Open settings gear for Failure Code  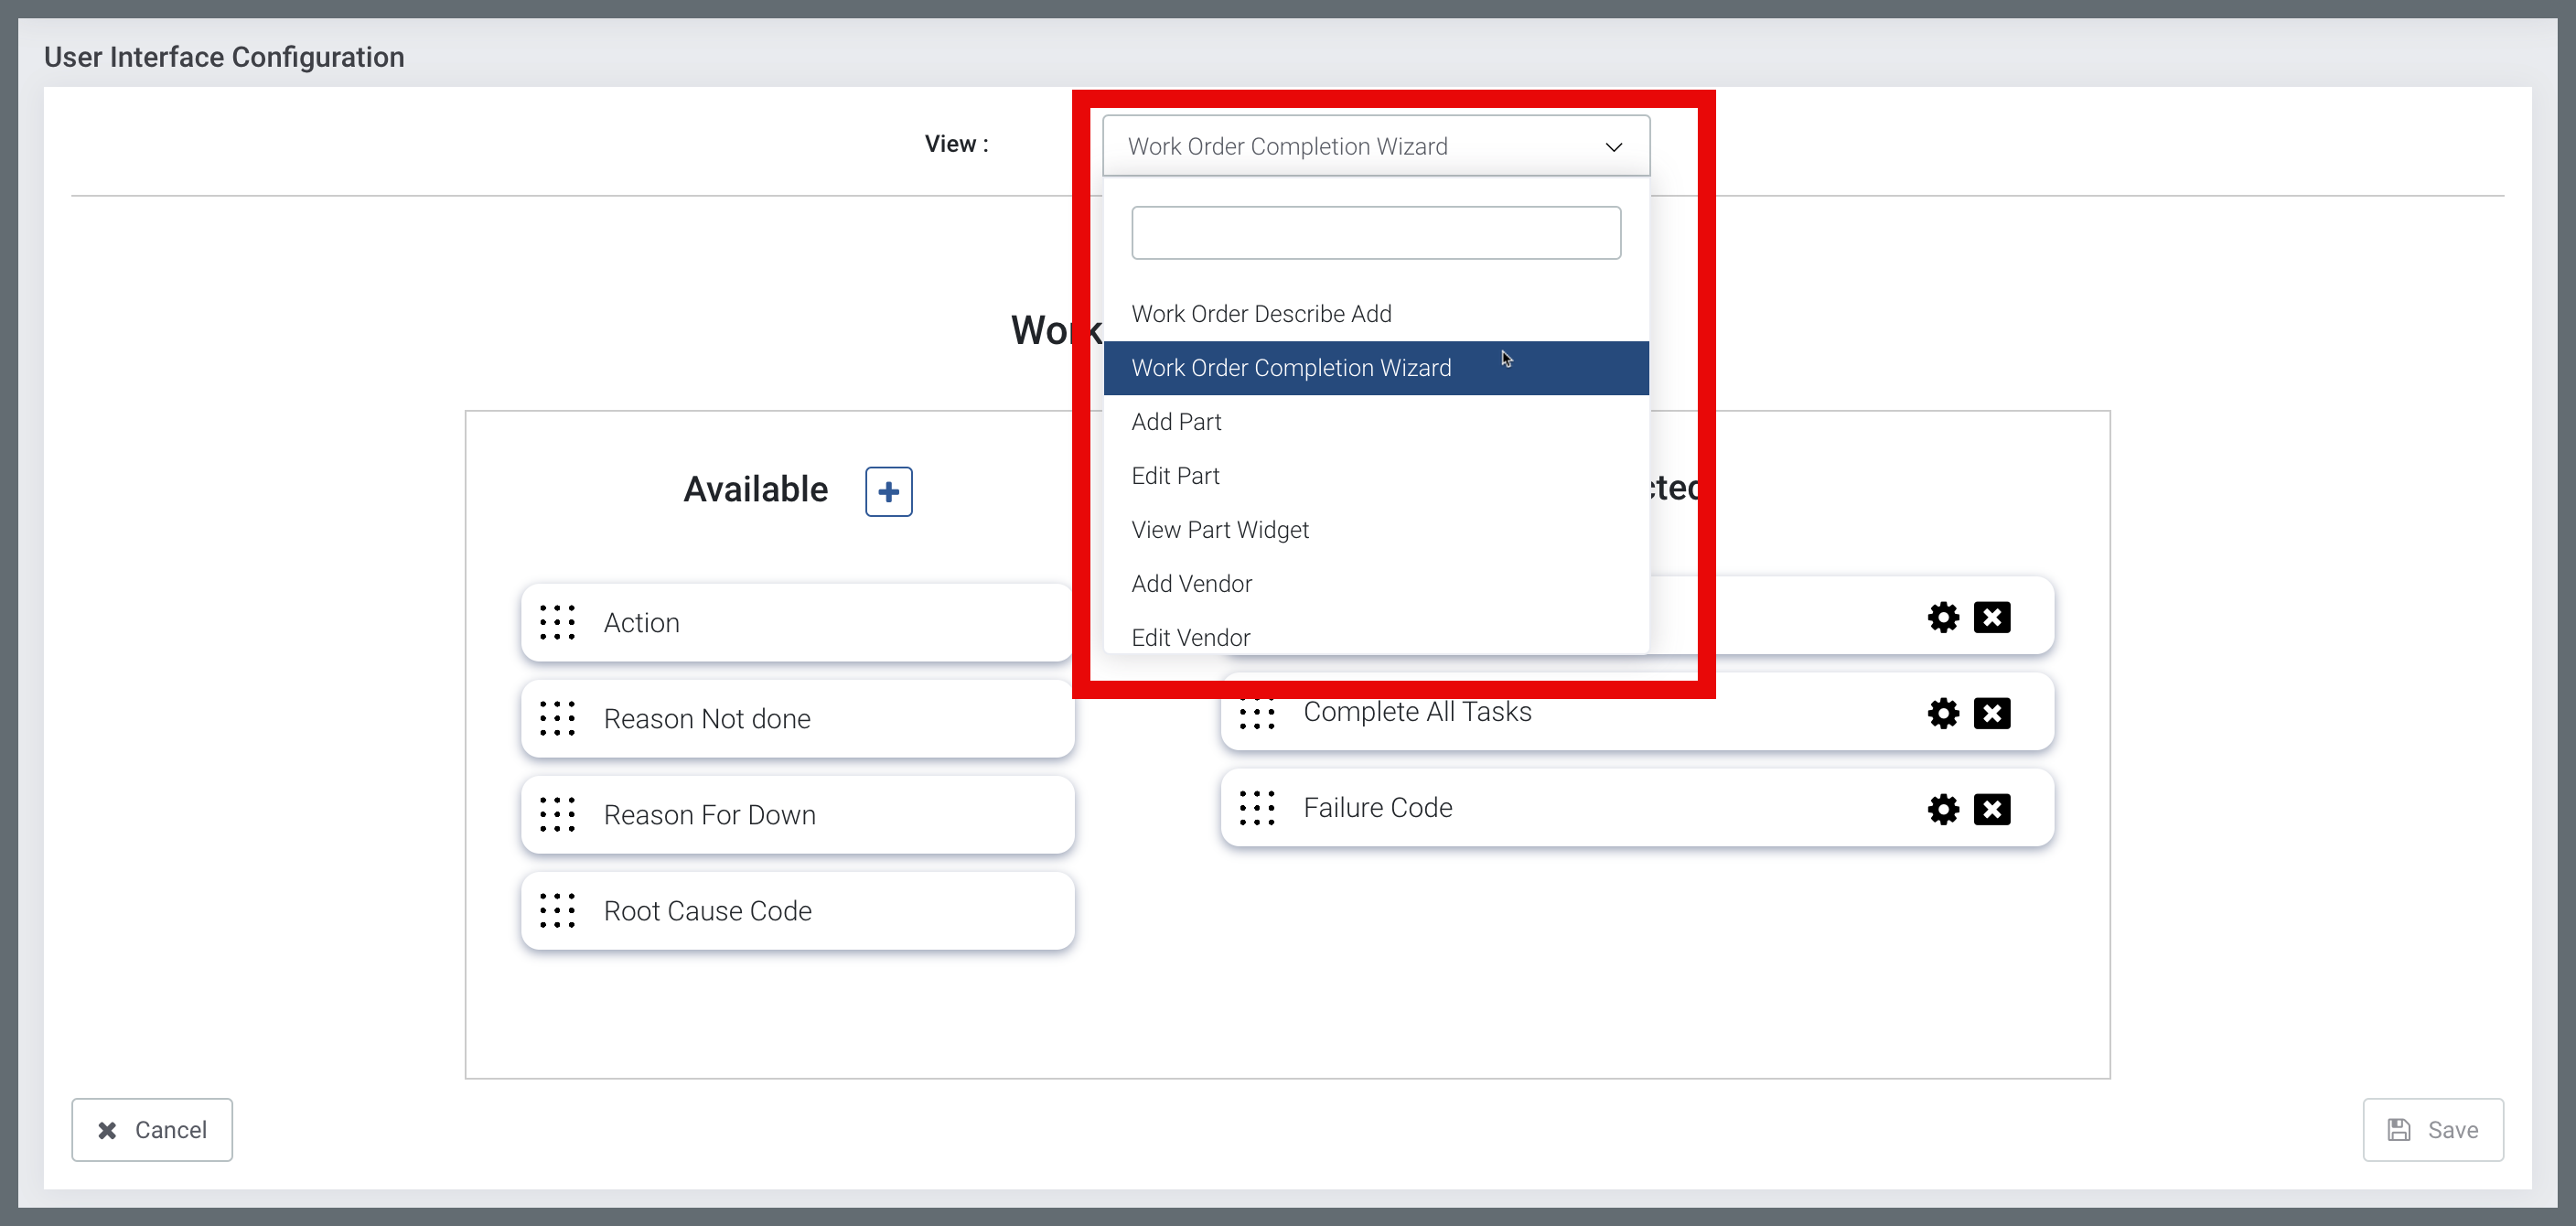[1942, 809]
